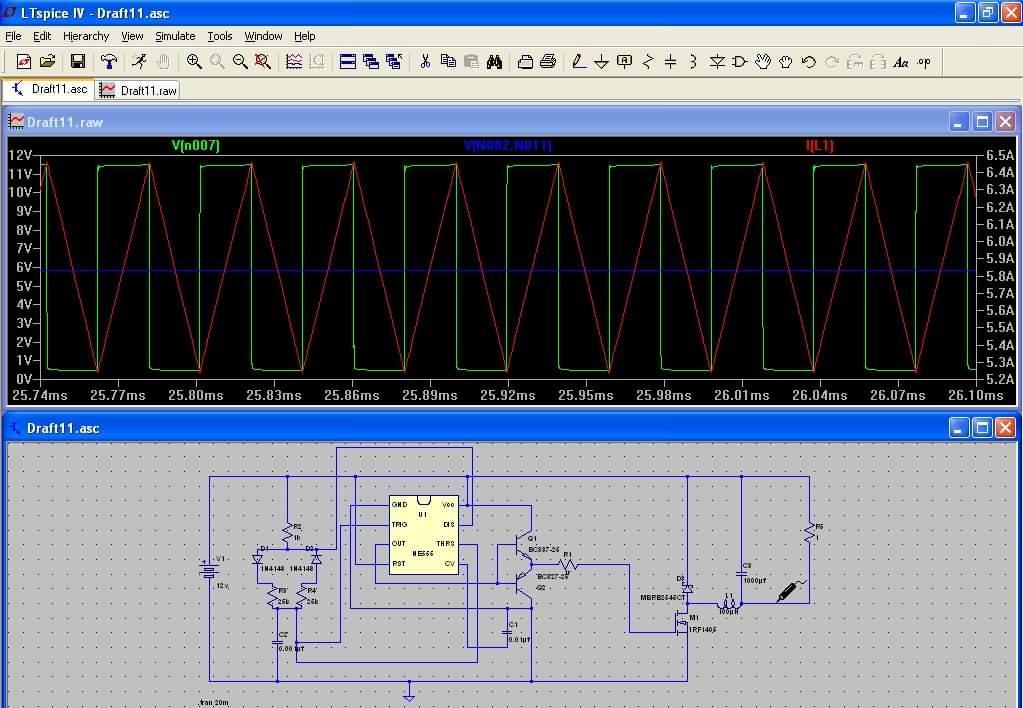The width and height of the screenshot is (1023, 708).
Task: Click the current probe on schematic
Action: [x=791, y=591]
